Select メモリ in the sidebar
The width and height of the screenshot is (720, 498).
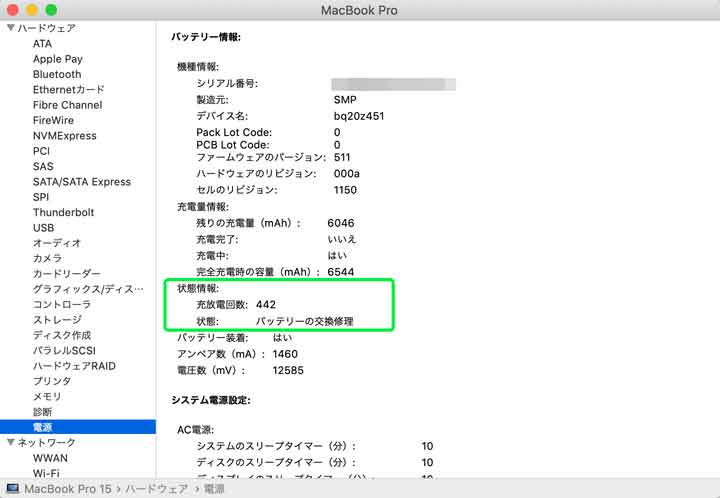(47, 397)
